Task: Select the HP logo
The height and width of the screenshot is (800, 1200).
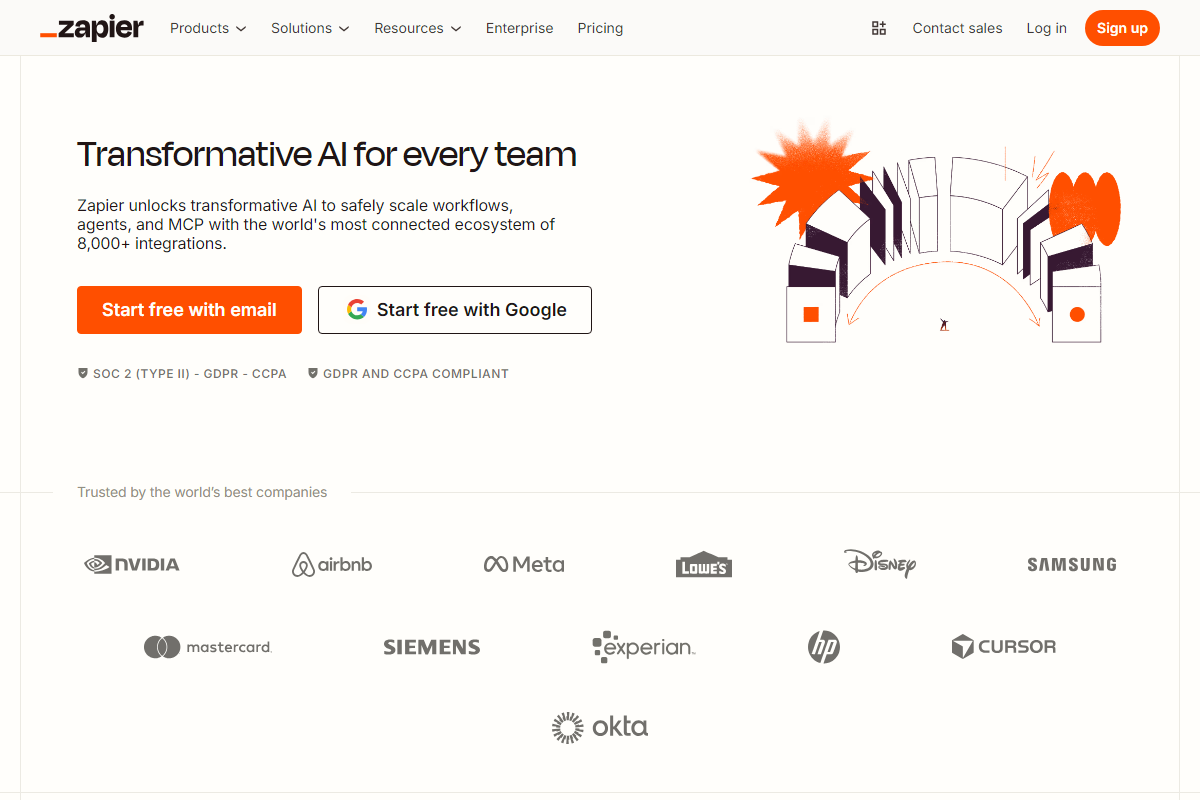Action: click(x=824, y=646)
